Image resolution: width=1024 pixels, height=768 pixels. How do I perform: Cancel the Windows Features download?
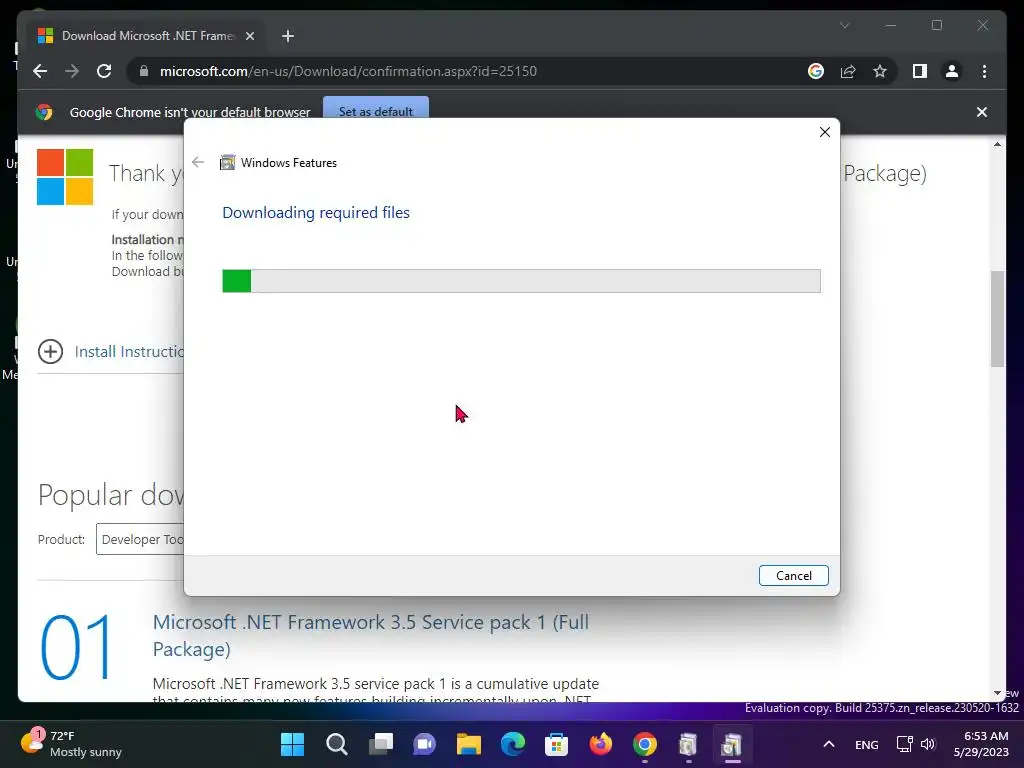793,575
